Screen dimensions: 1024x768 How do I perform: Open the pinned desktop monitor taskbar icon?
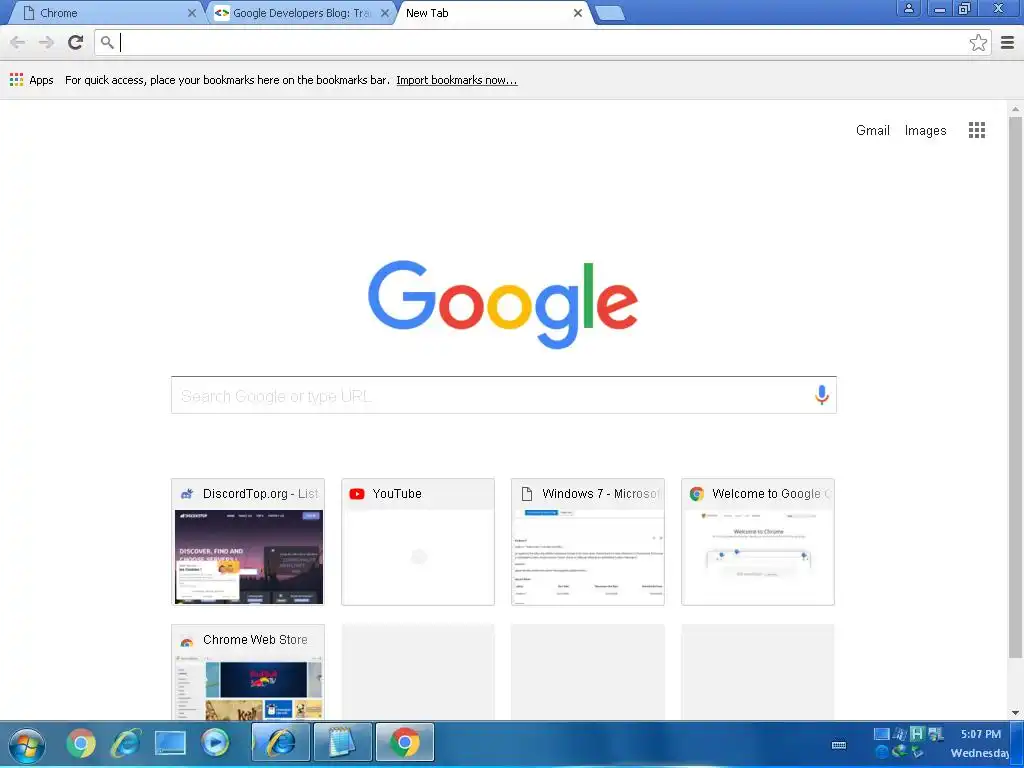click(x=170, y=743)
